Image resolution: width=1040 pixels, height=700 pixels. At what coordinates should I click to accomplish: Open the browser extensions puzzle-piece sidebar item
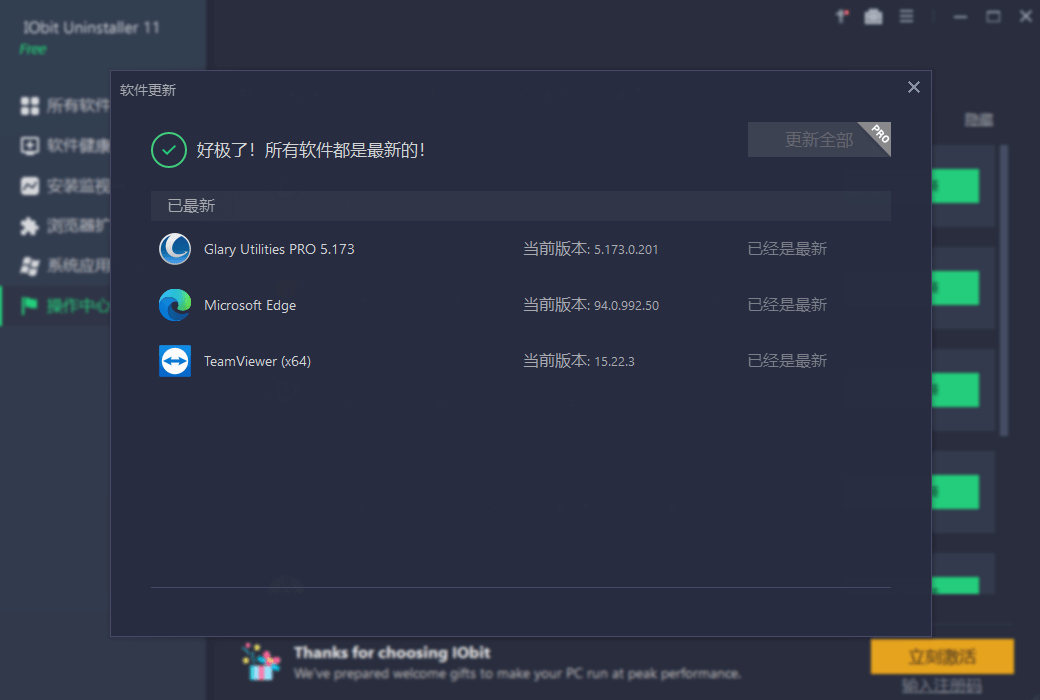pyautogui.click(x=64, y=226)
